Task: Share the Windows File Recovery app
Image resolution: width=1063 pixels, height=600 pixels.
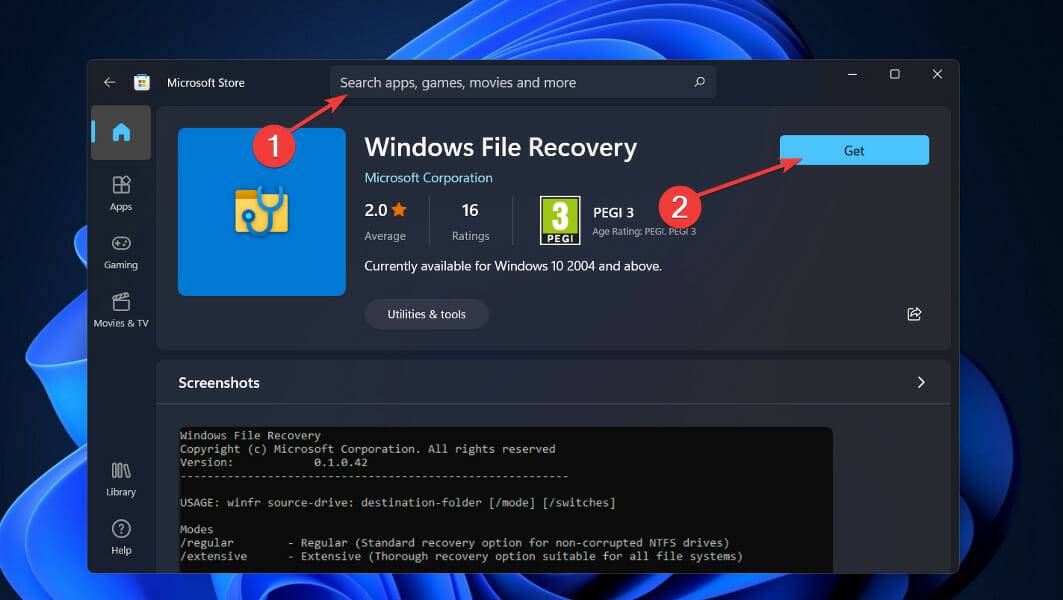Action: click(913, 313)
